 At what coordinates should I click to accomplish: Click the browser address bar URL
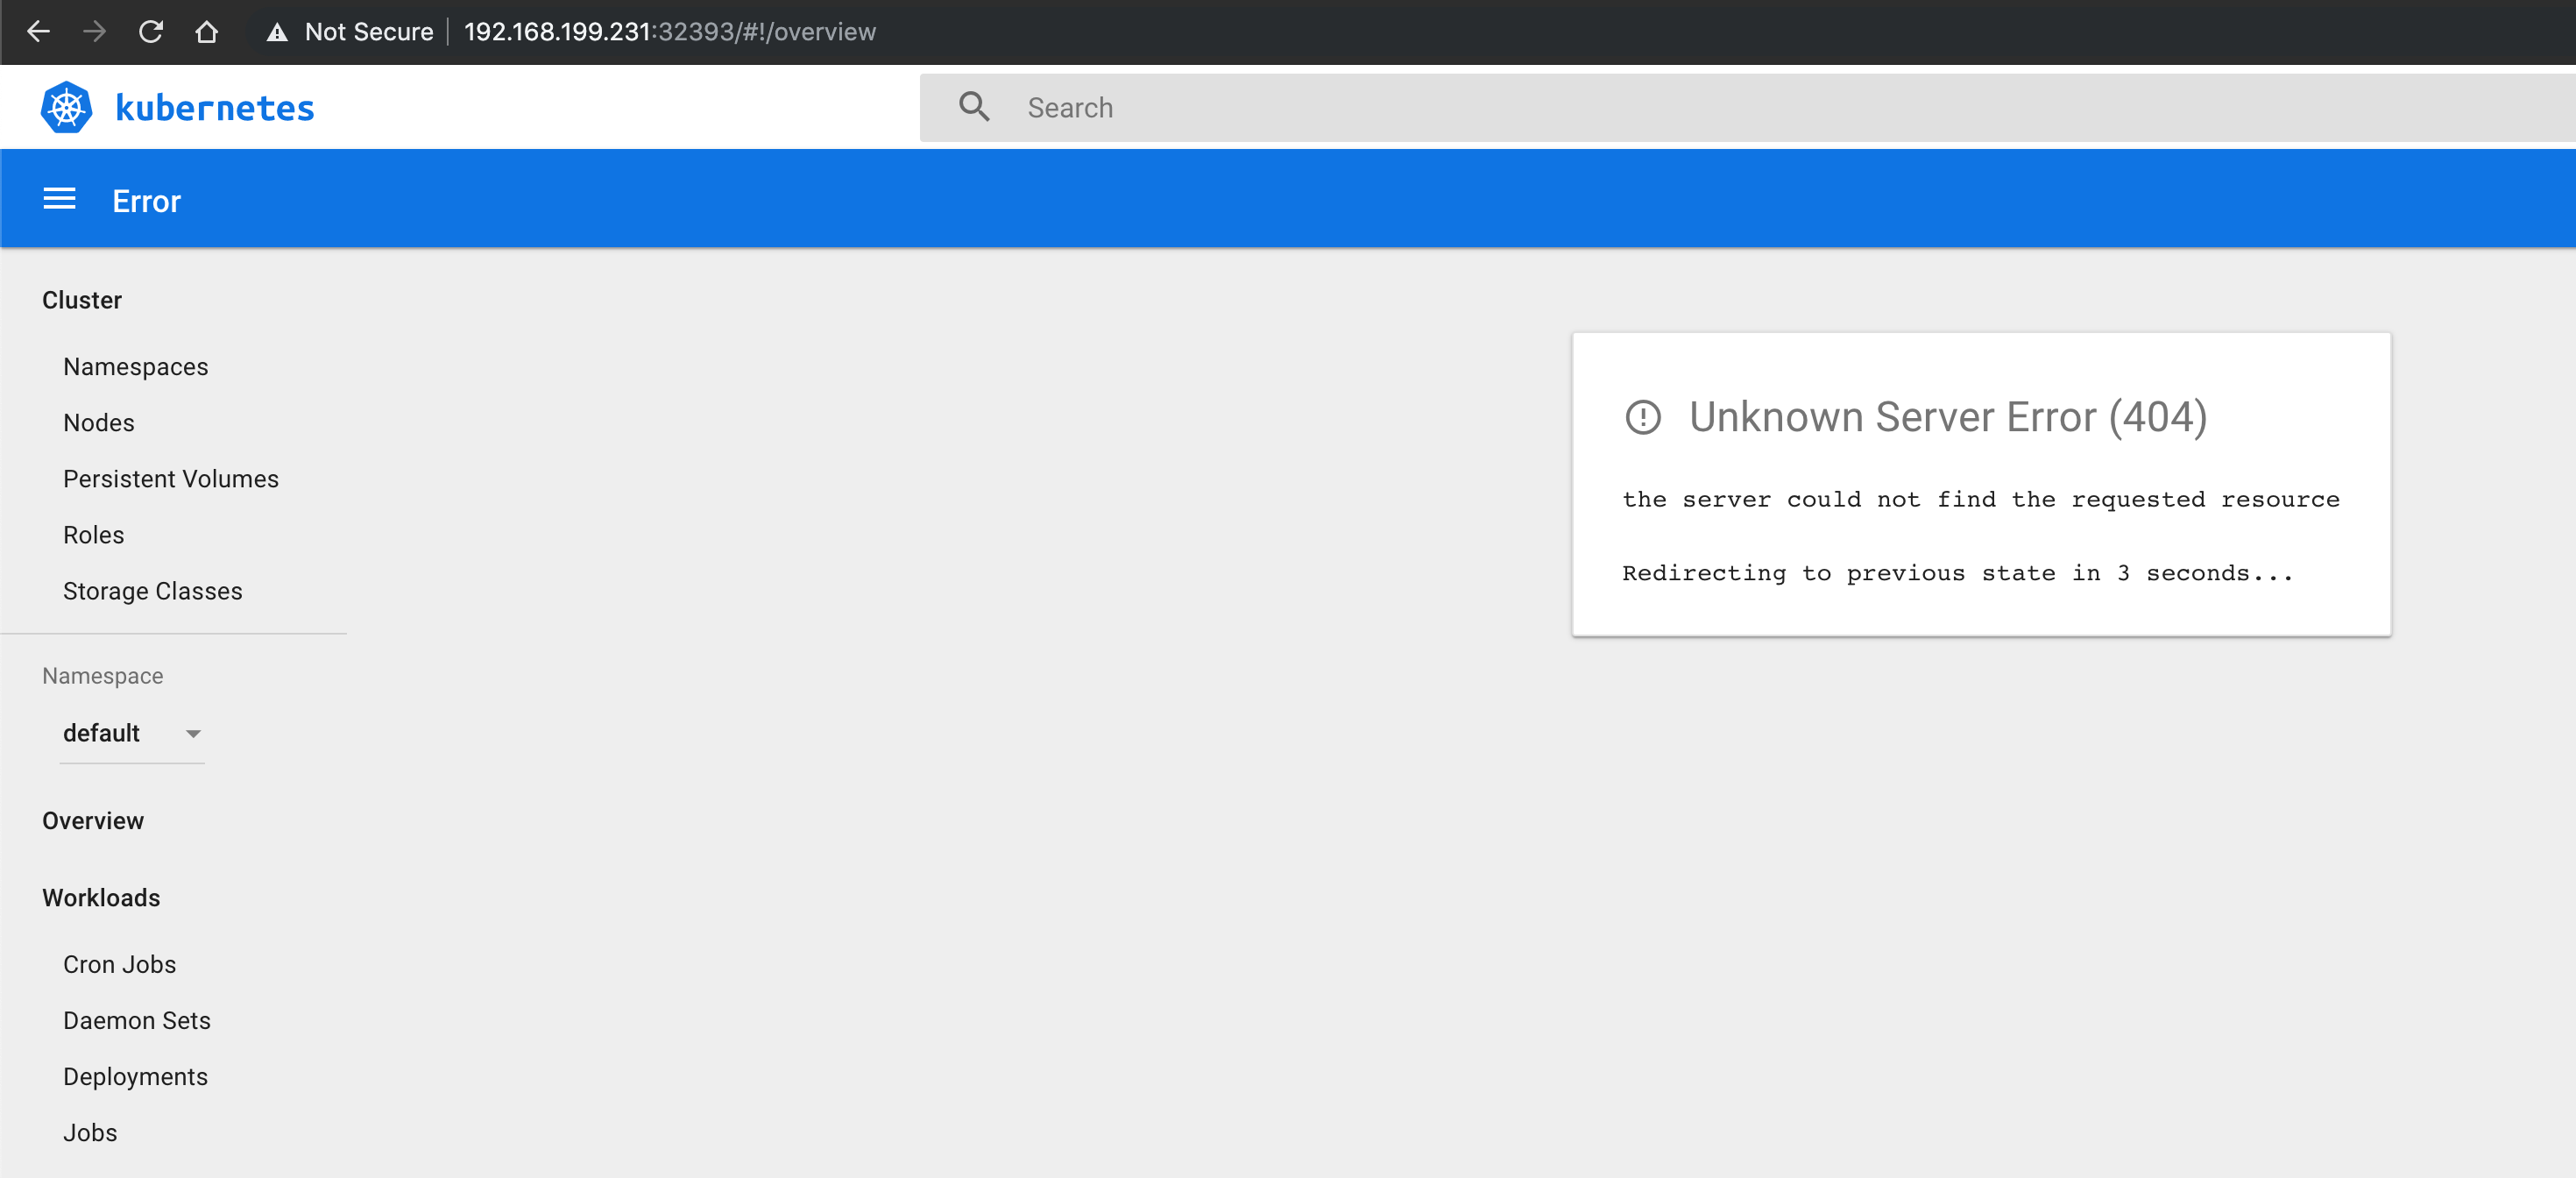(670, 32)
